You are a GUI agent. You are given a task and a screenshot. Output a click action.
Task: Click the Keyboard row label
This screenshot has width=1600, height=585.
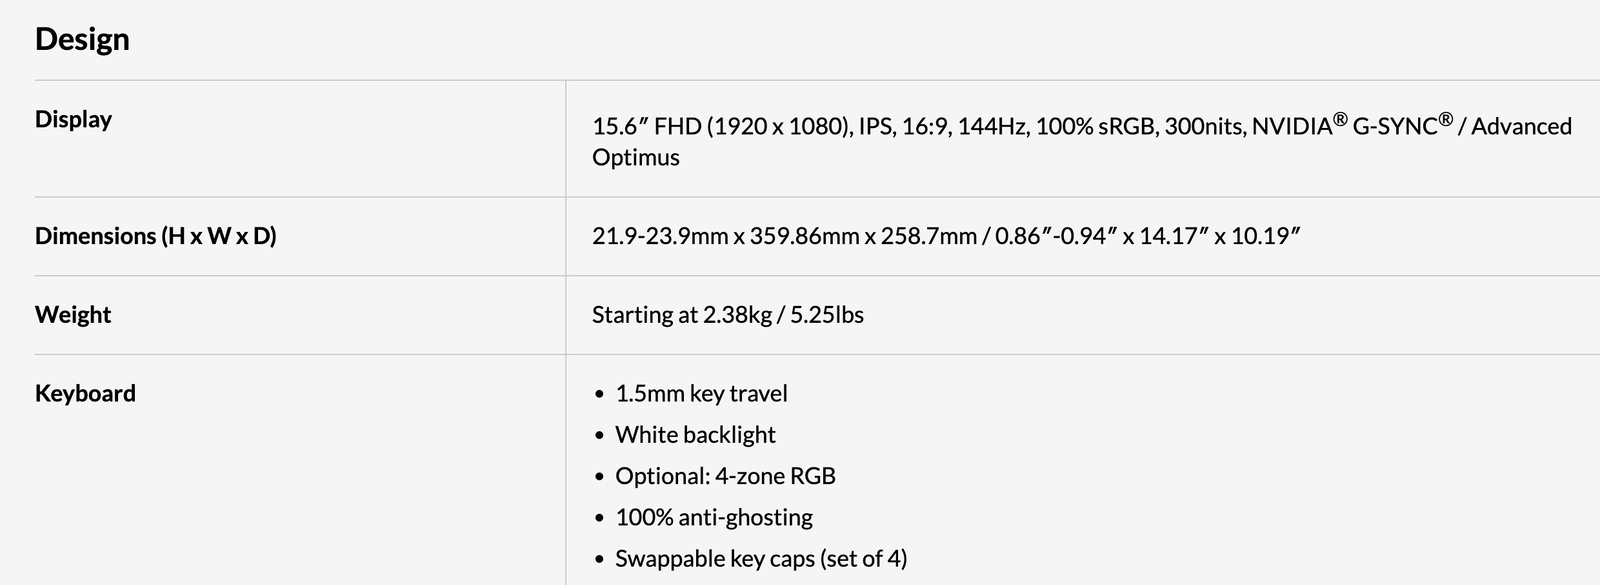(85, 393)
